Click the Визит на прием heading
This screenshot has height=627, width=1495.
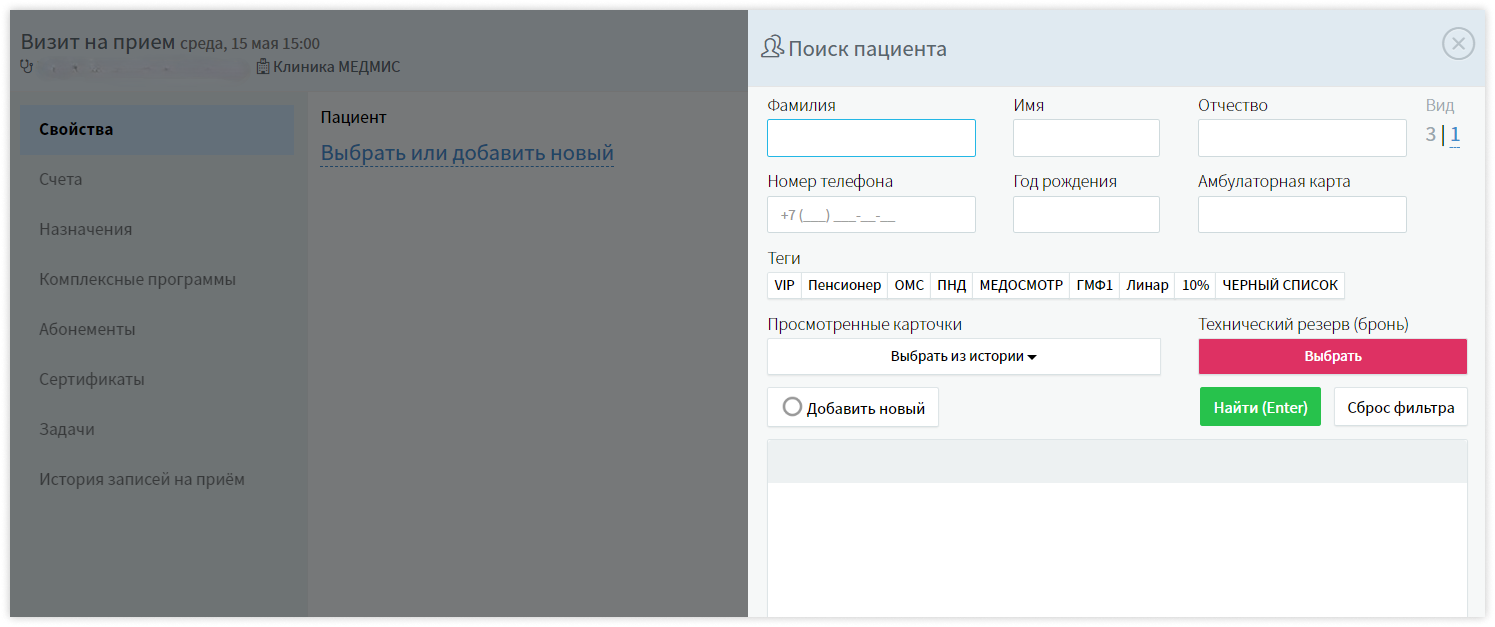tap(97, 42)
